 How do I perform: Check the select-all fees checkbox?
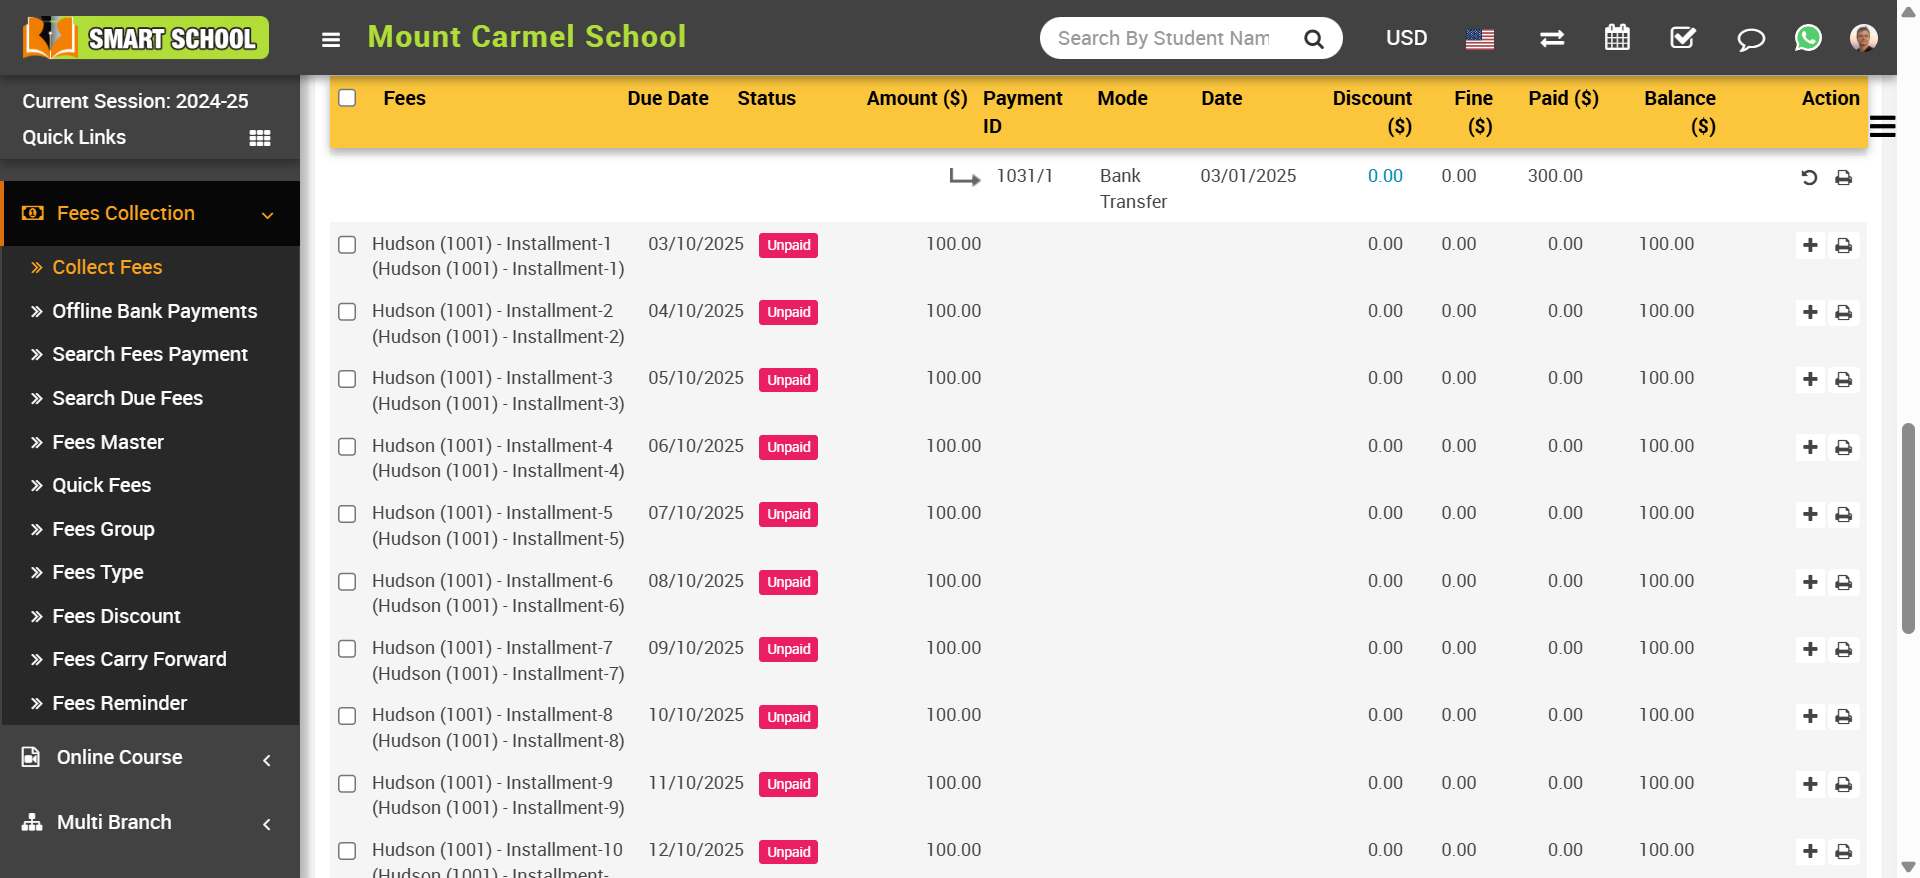click(x=347, y=98)
